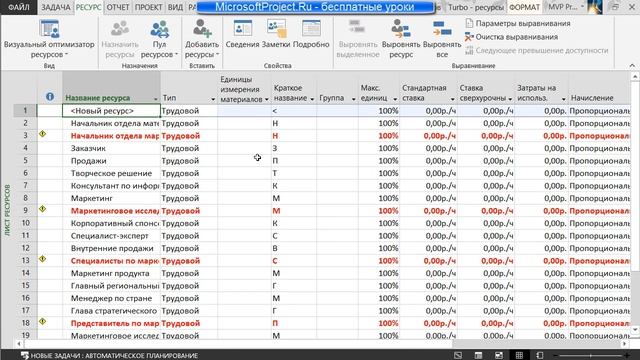Select the Специалист-эксперт resource

(110, 236)
